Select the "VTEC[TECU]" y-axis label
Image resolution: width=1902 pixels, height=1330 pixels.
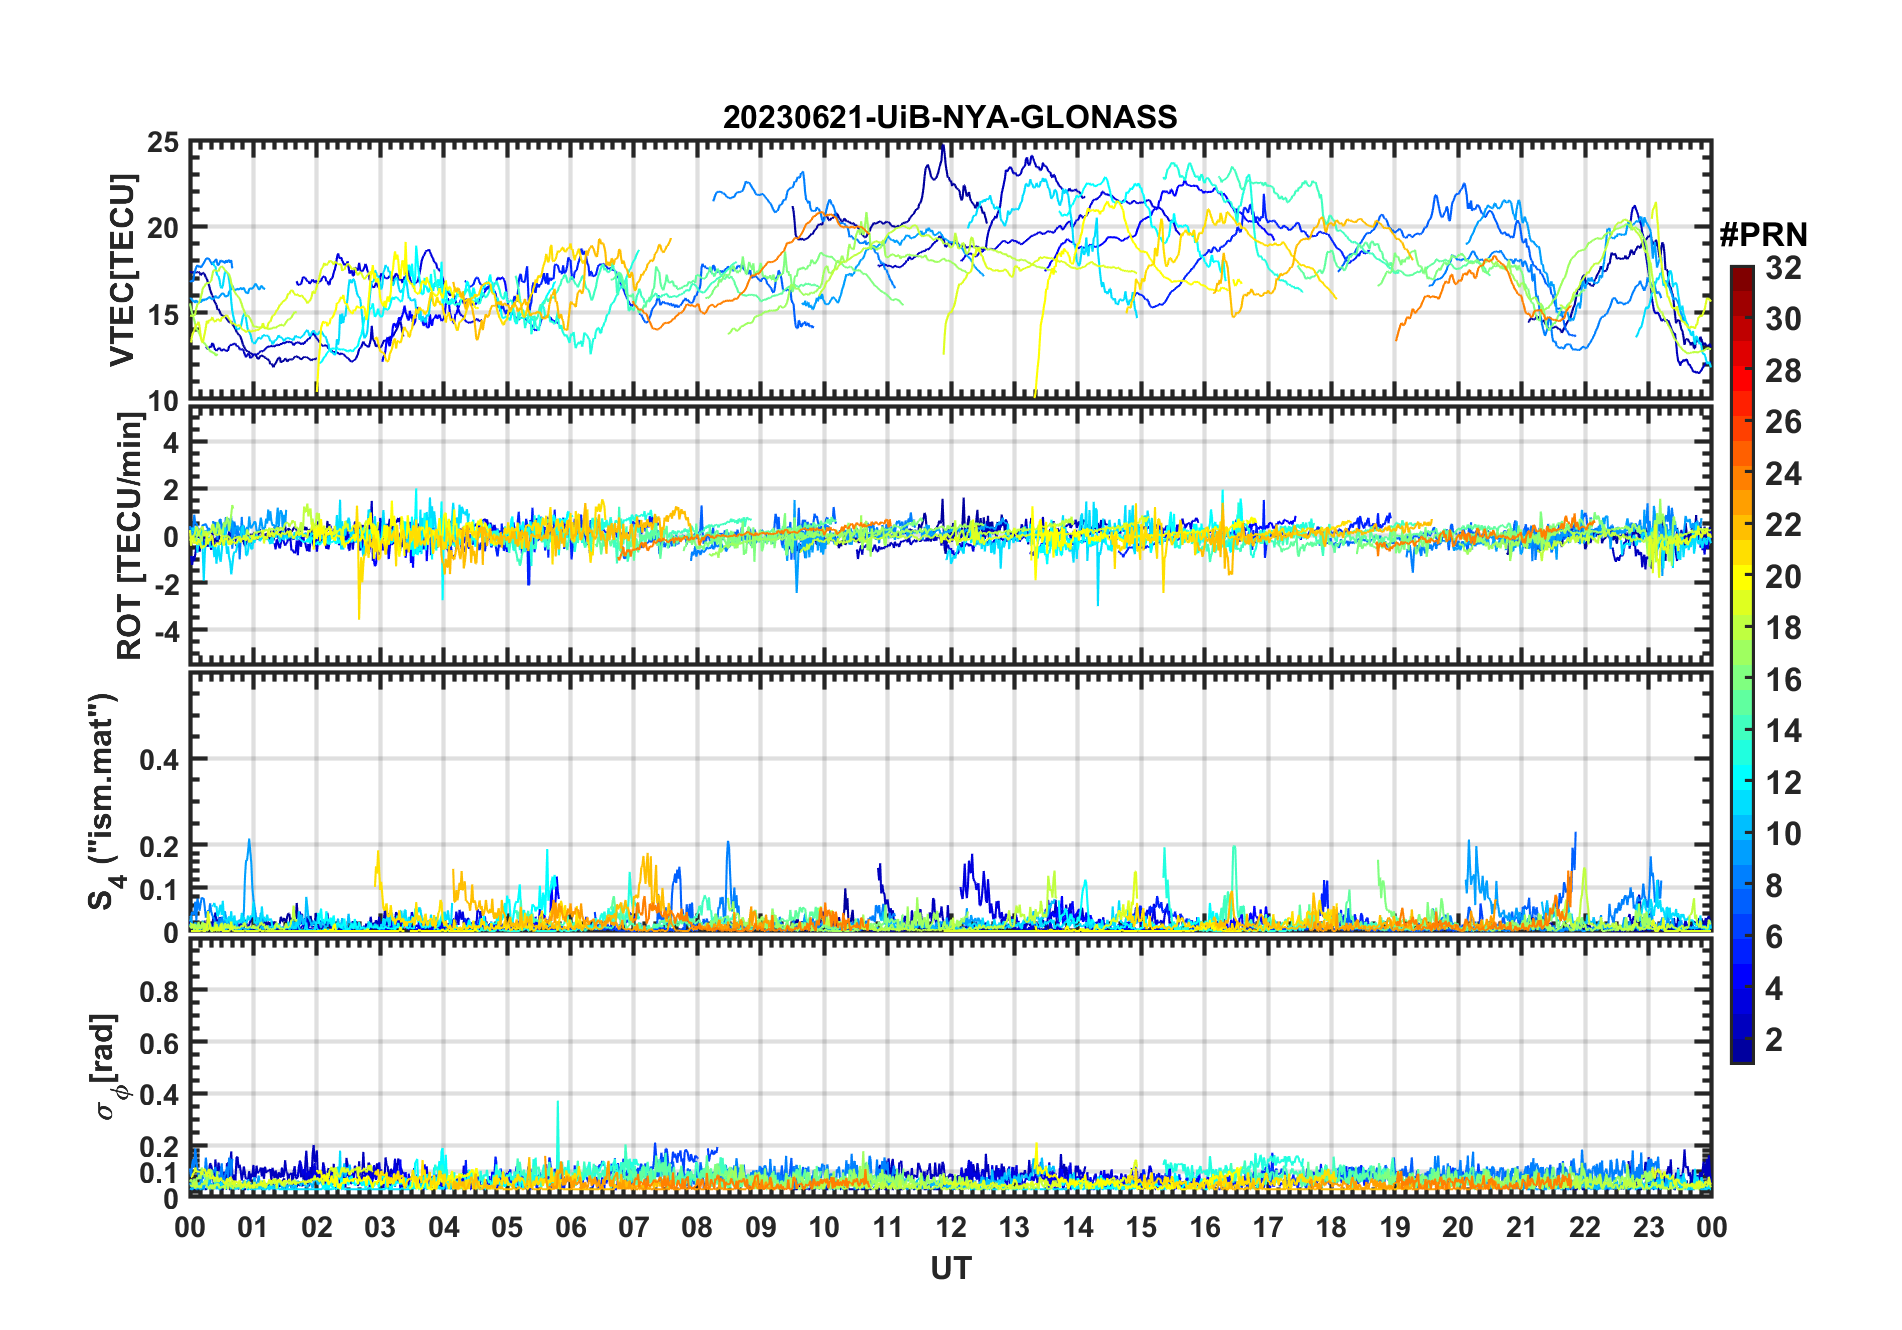(x=122, y=270)
